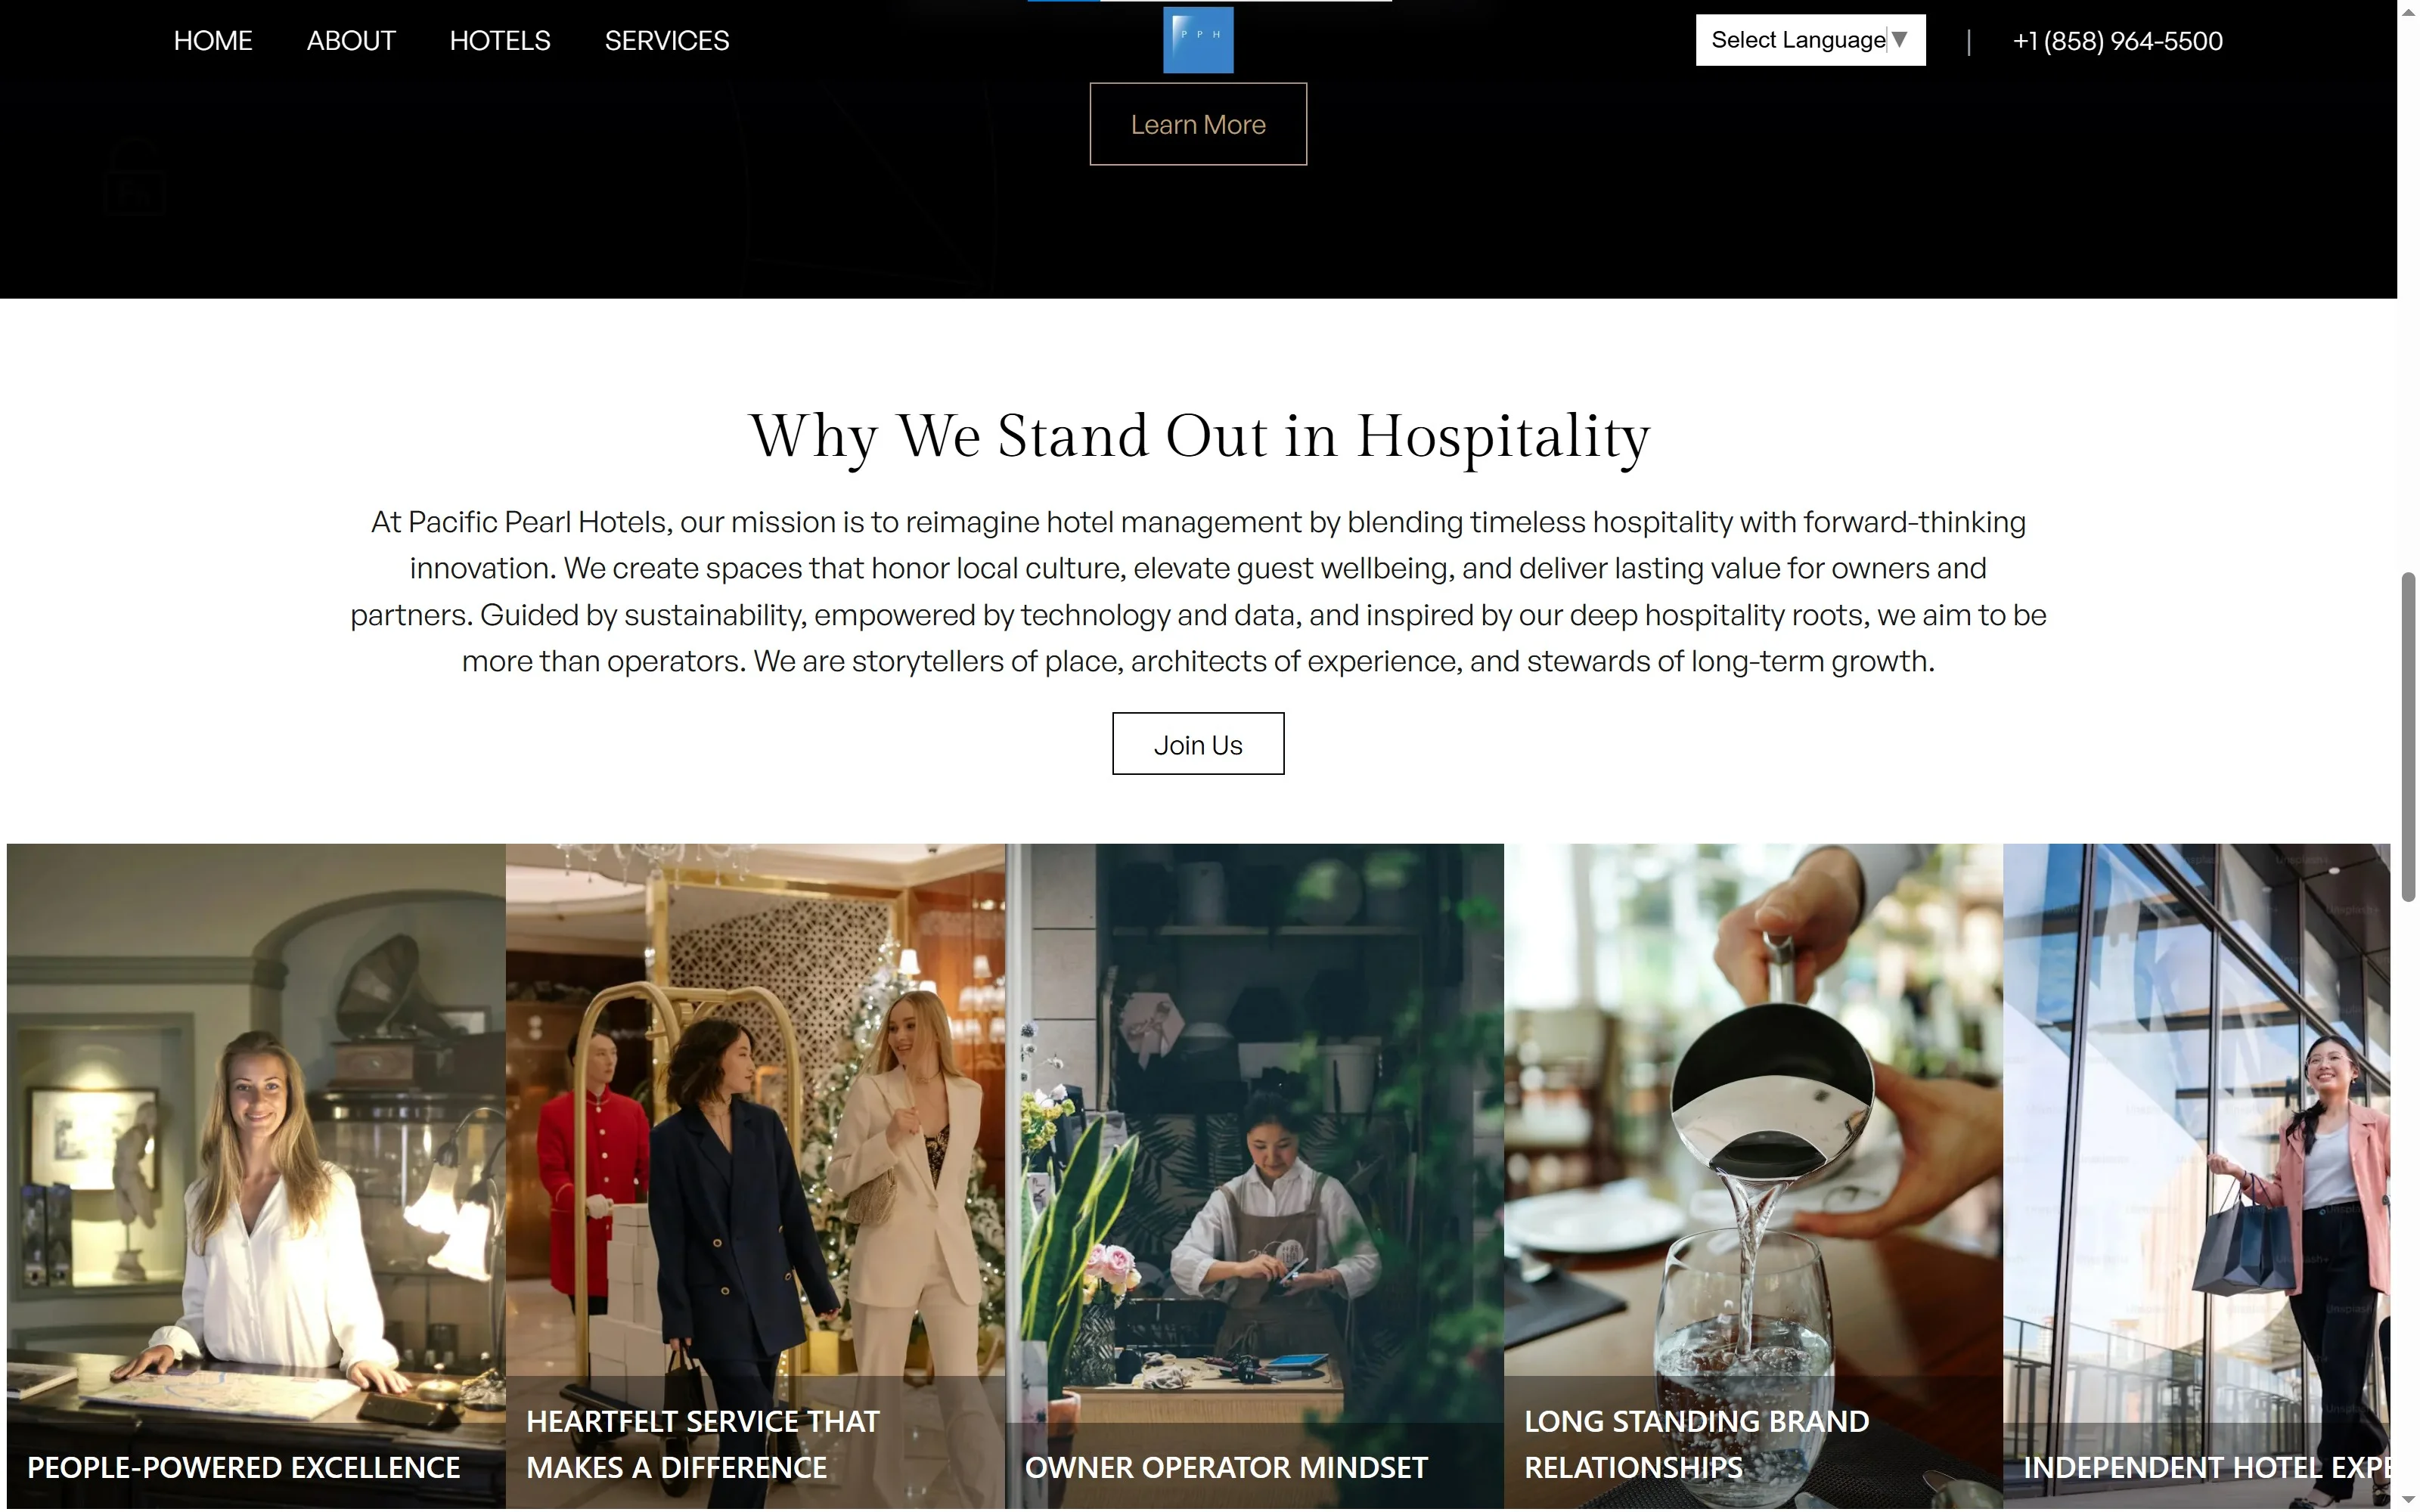Click the Select Language dropdown arrow
Image resolution: width=2420 pixels, height=1512 pixels.
[1900, 39]
